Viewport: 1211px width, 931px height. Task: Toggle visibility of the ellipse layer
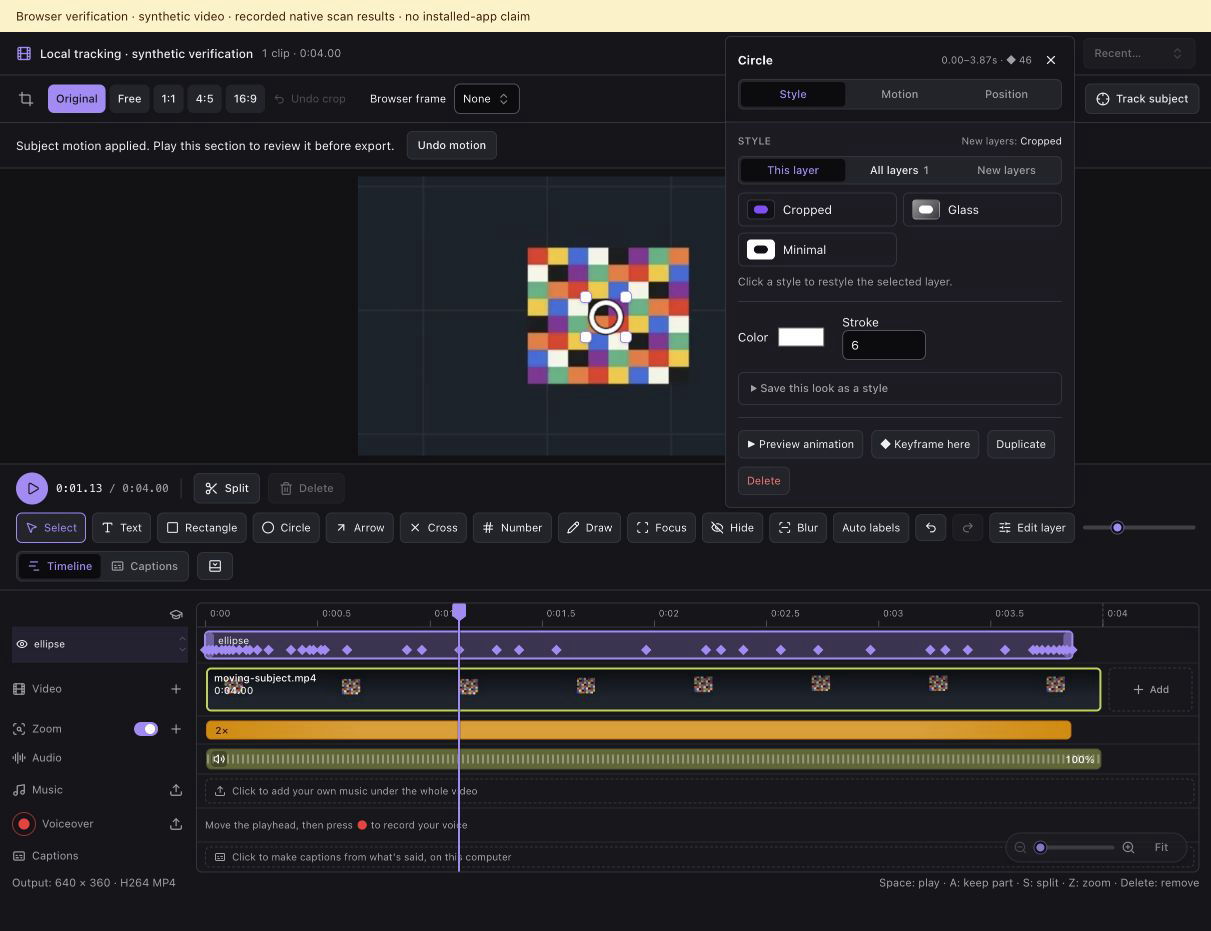[x=22, y=645]
